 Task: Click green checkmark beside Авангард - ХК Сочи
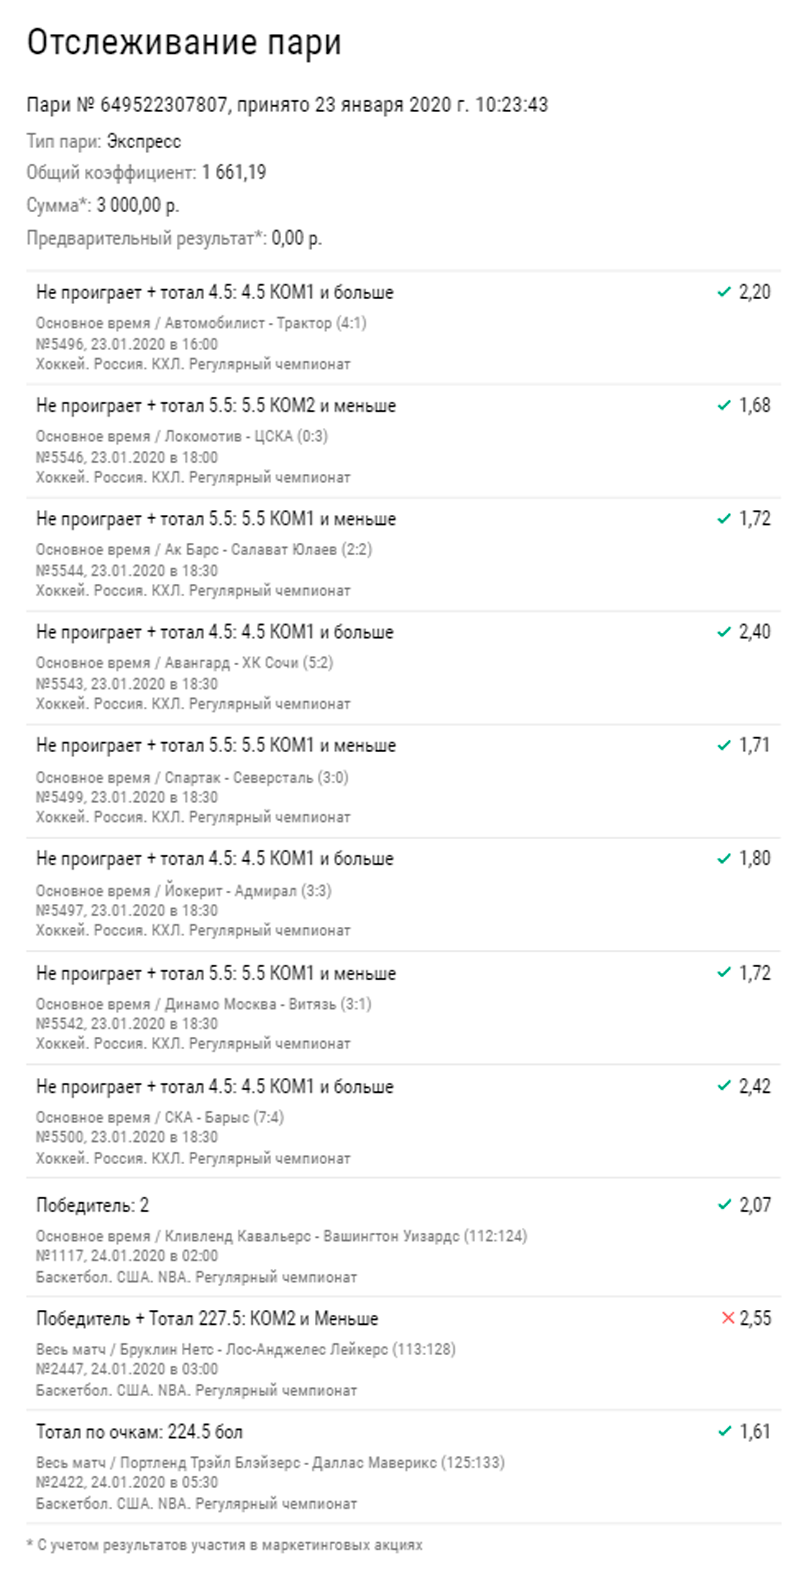point(725,632)
